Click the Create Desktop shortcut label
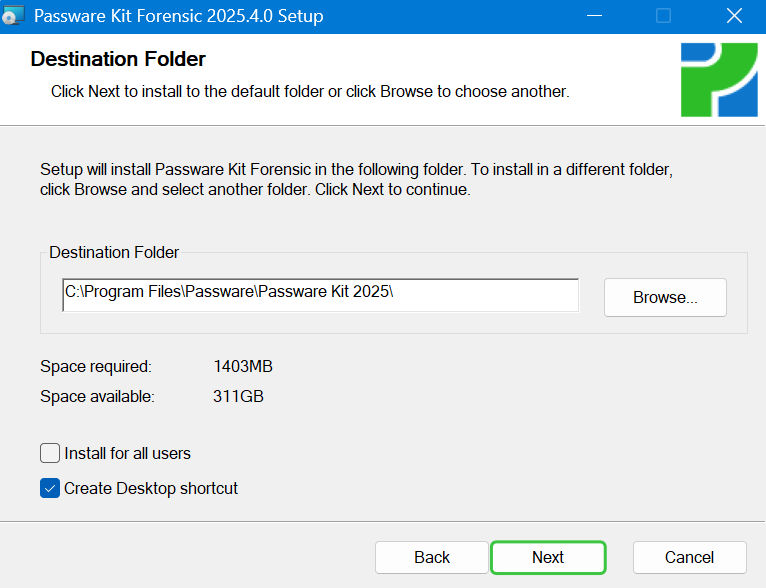Viewport: 766px width, 588px height. 151,488
